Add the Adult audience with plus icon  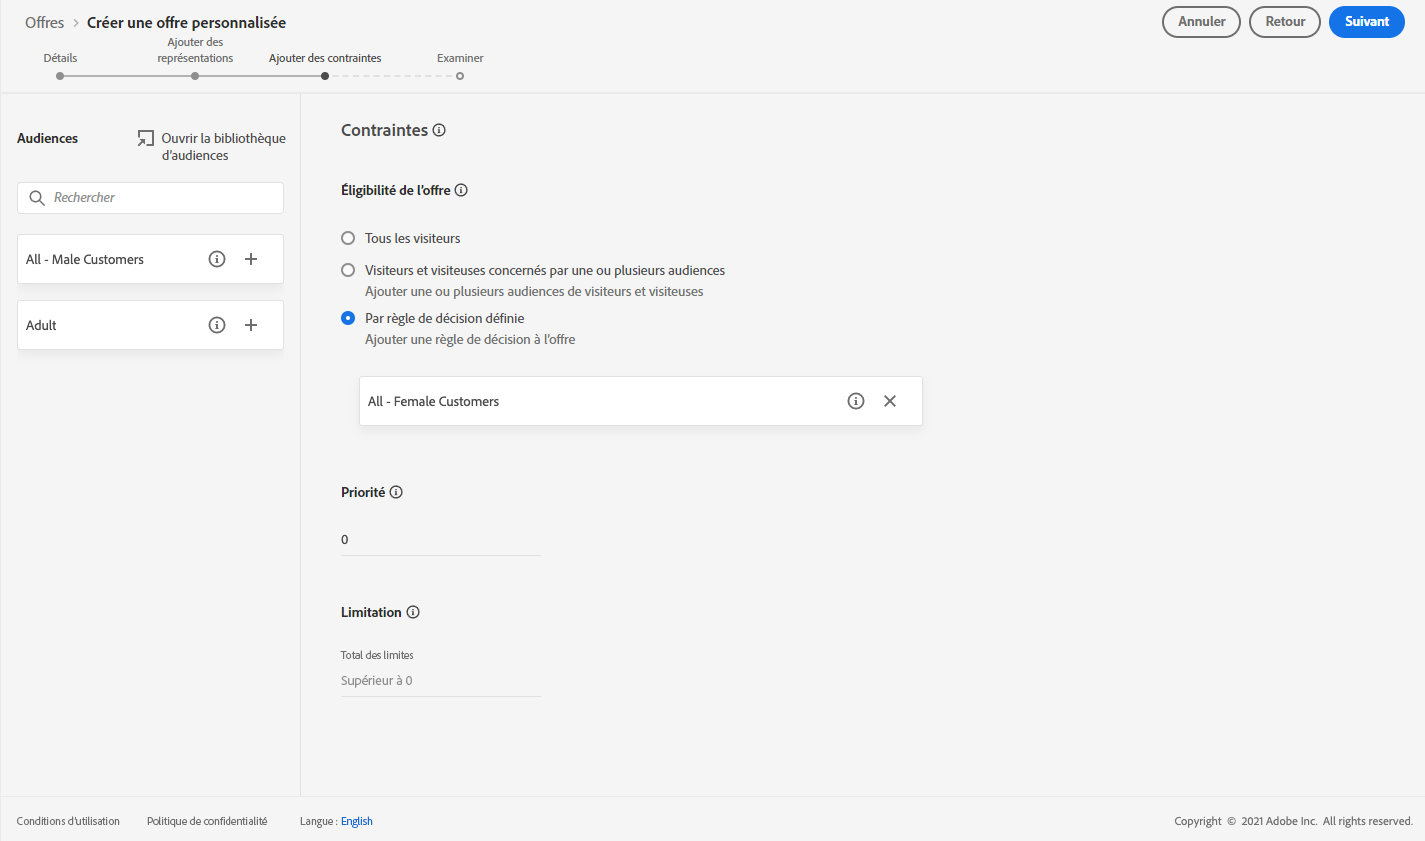click(251, 325)
